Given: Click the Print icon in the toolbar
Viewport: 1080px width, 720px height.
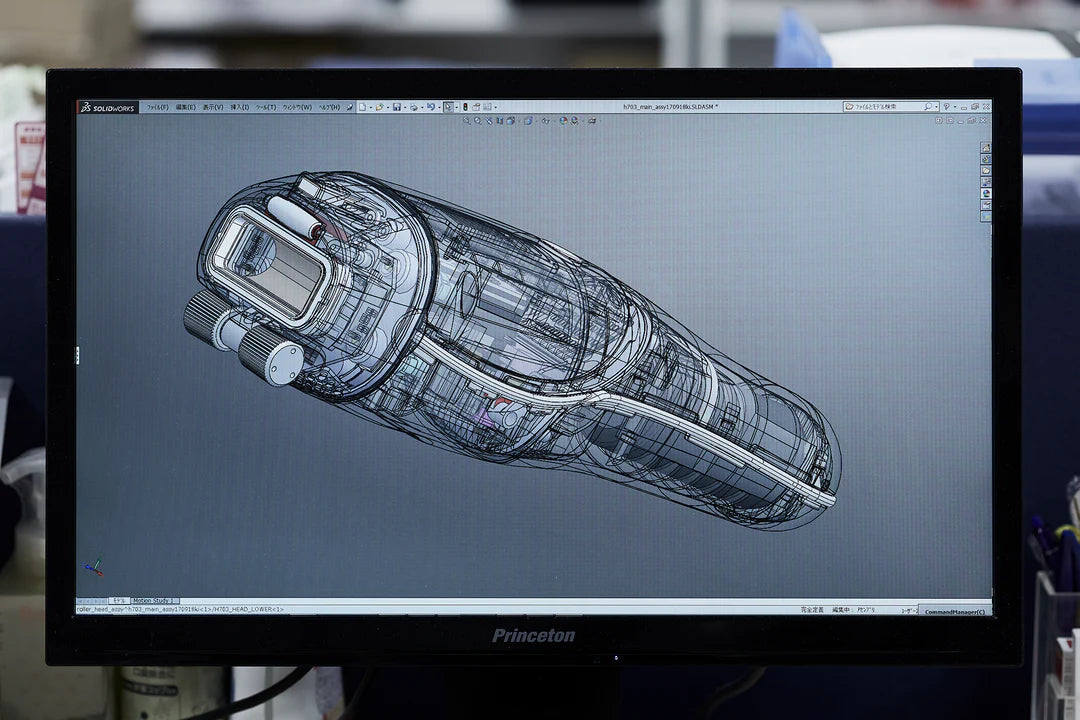Looking at the screenshot, I should [x=413, y=107].
